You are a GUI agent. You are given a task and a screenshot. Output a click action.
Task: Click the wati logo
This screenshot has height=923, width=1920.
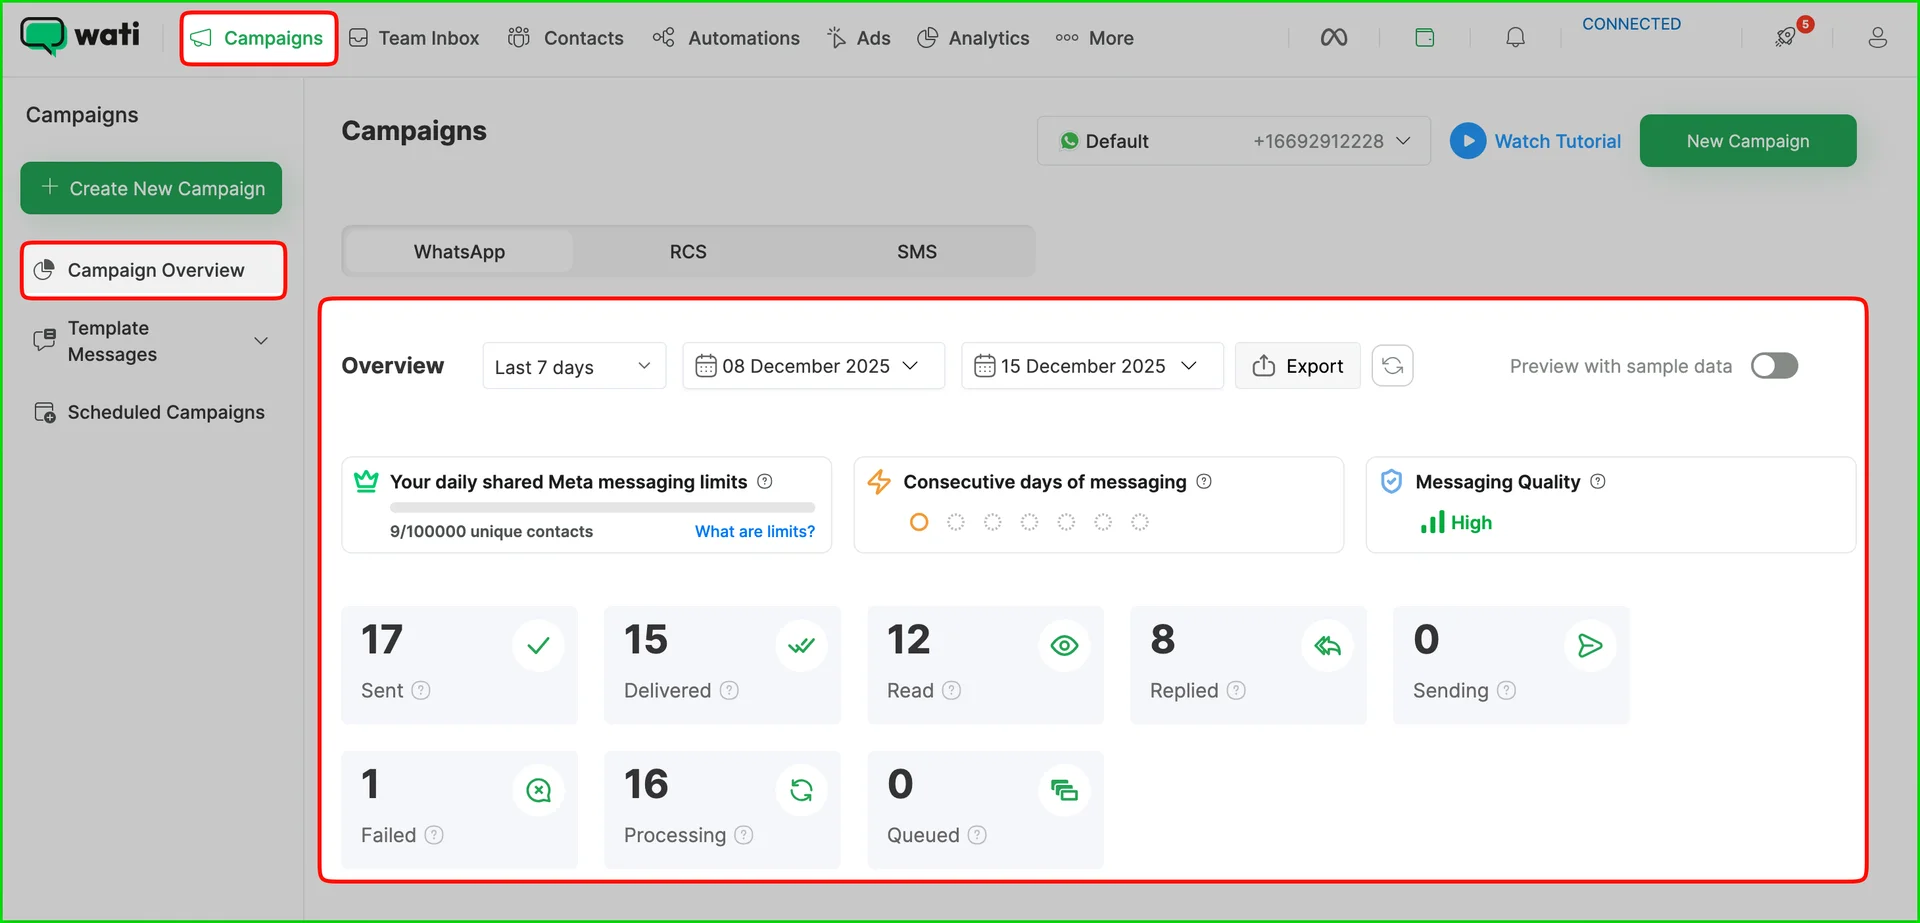tap(80, 36)
